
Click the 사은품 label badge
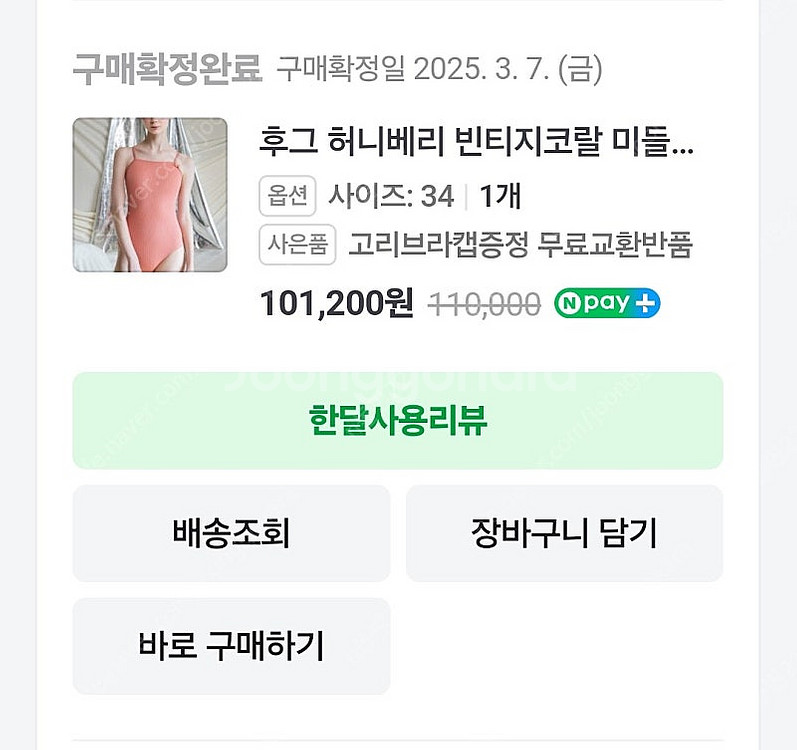tap(296, 245)
